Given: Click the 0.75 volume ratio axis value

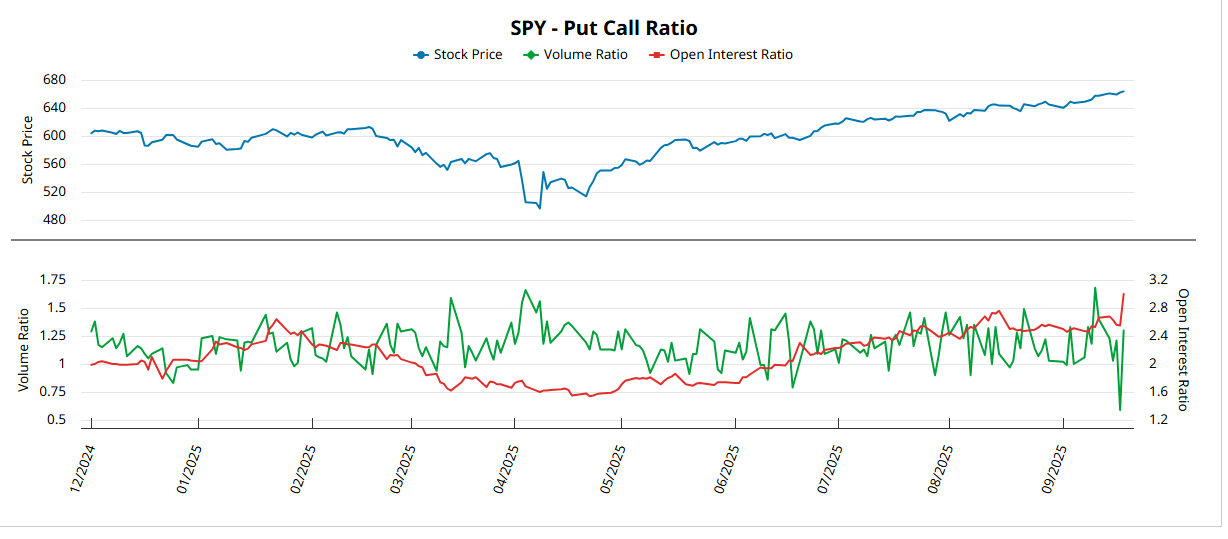Looking at the screenshot, I should (52, 391).
